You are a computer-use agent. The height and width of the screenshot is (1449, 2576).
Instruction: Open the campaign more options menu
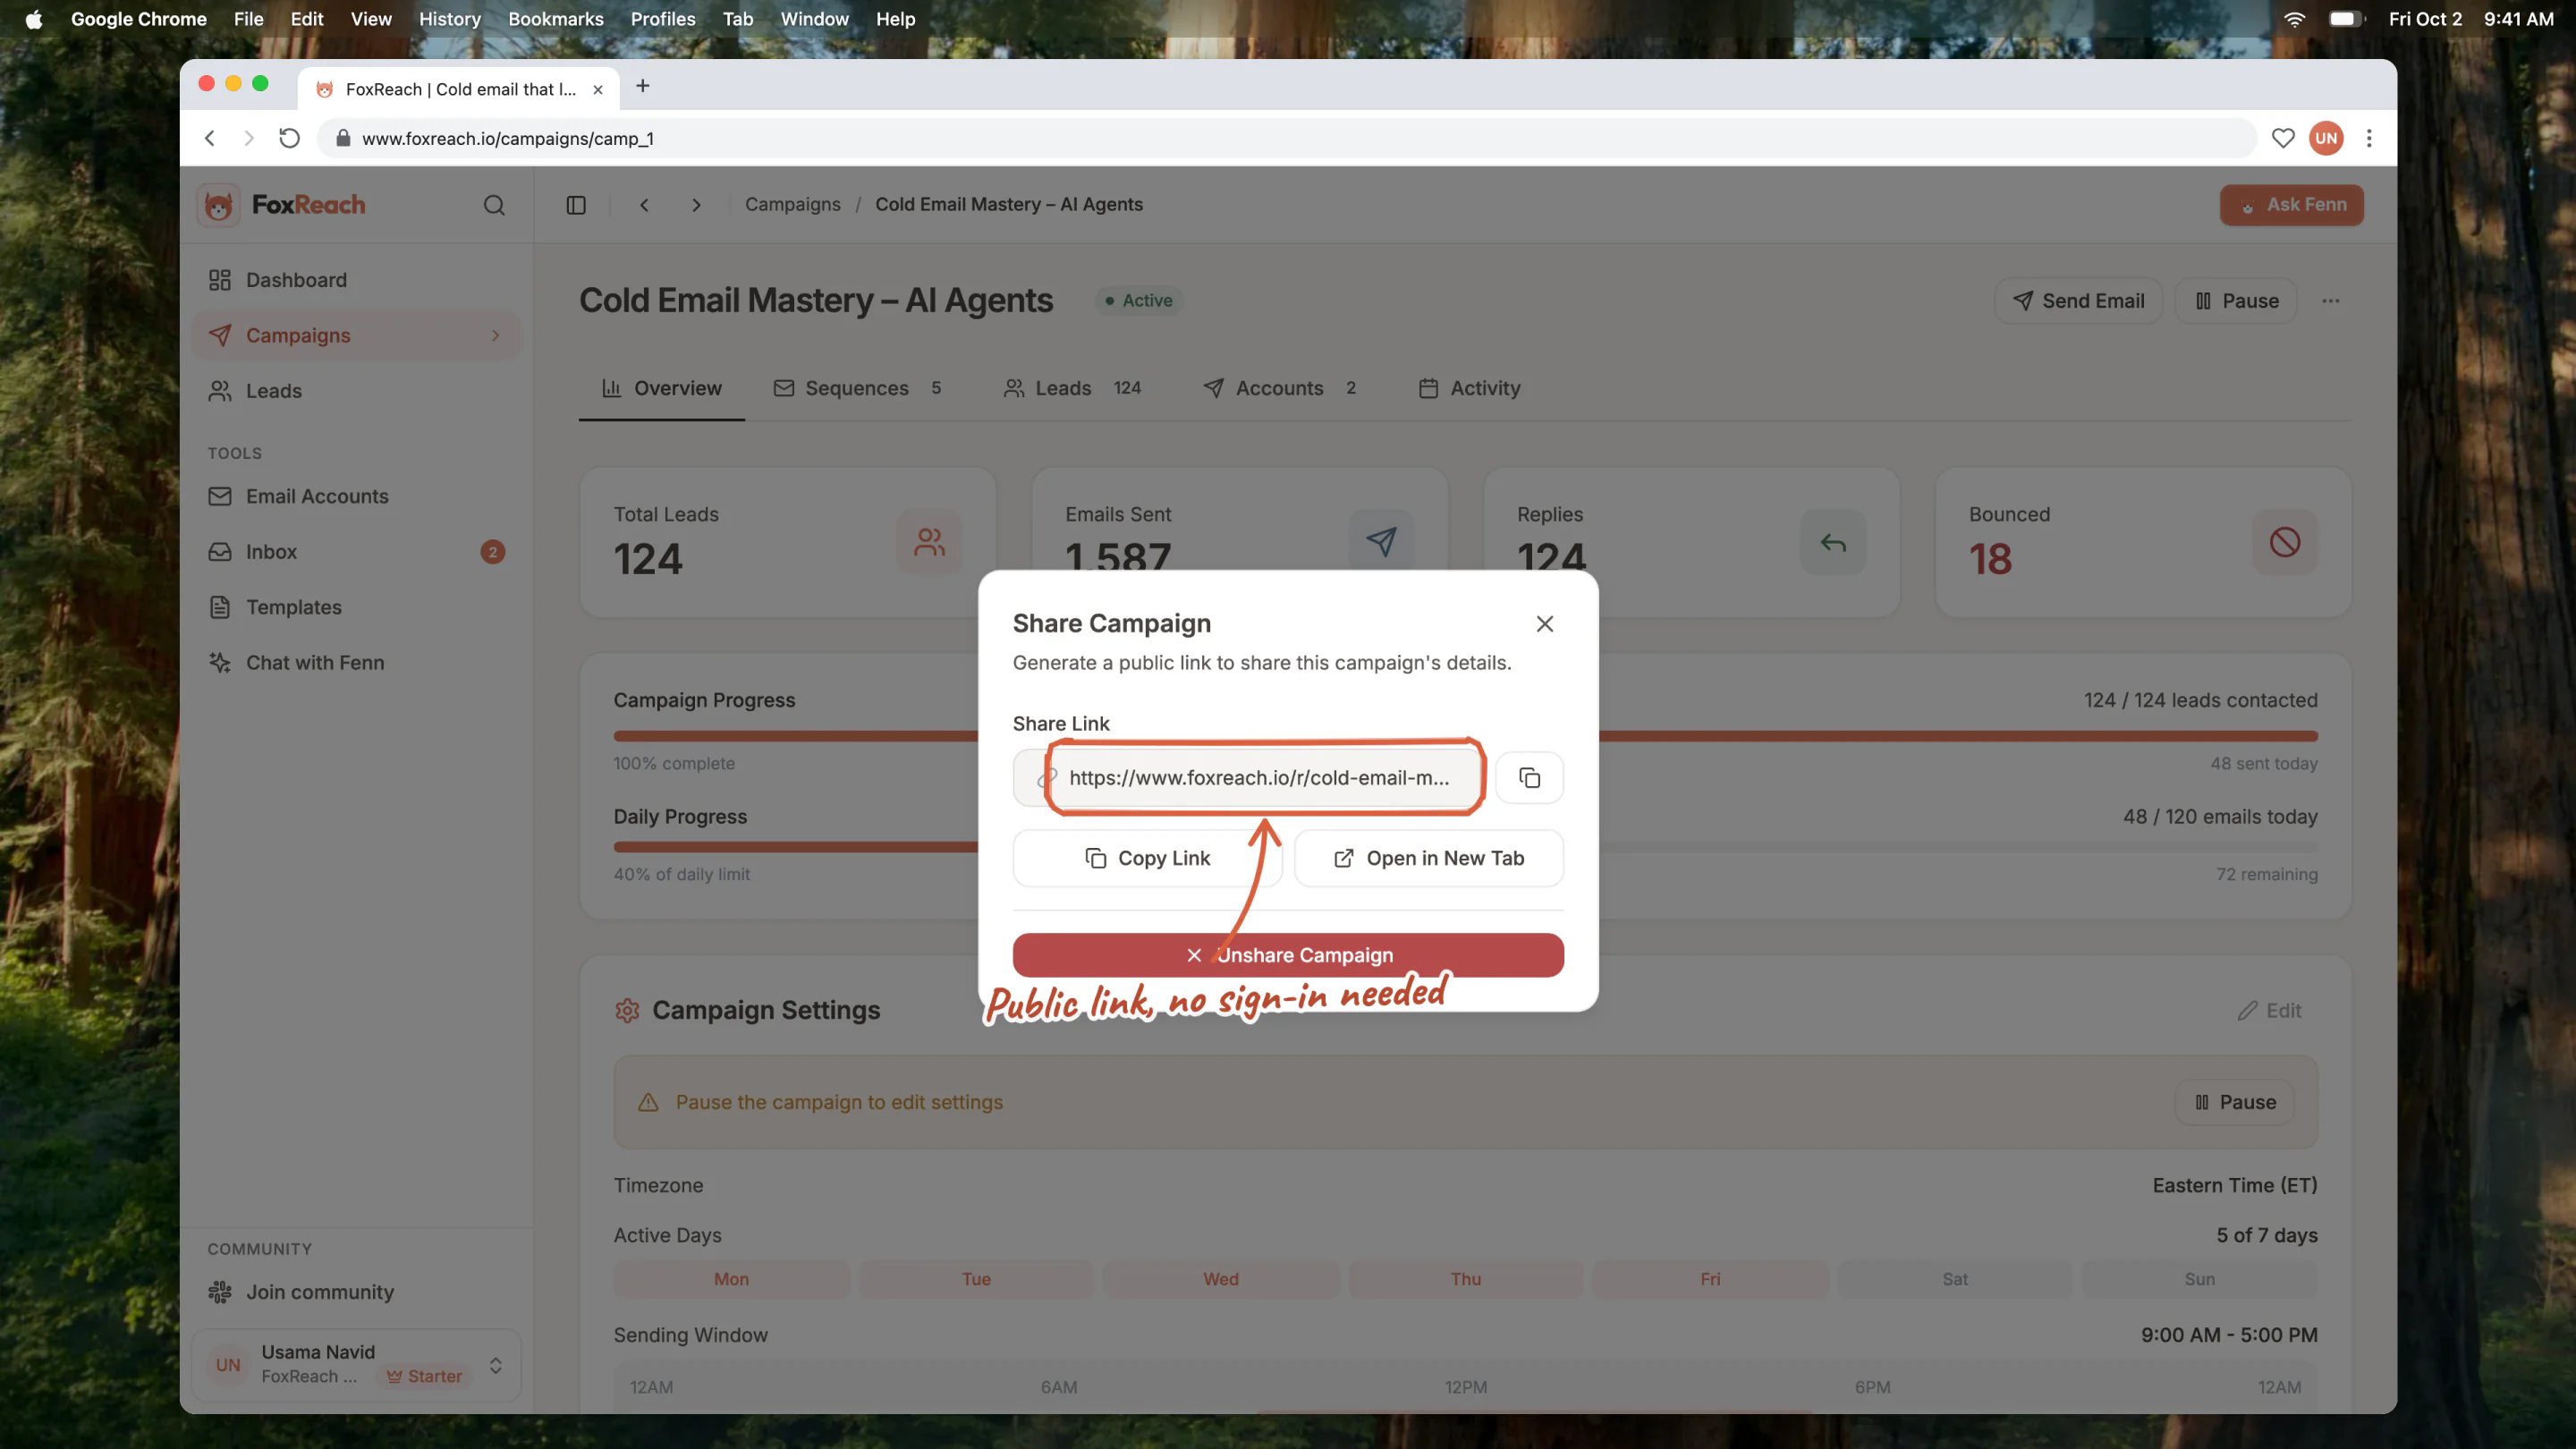(x=2330, y=301)
